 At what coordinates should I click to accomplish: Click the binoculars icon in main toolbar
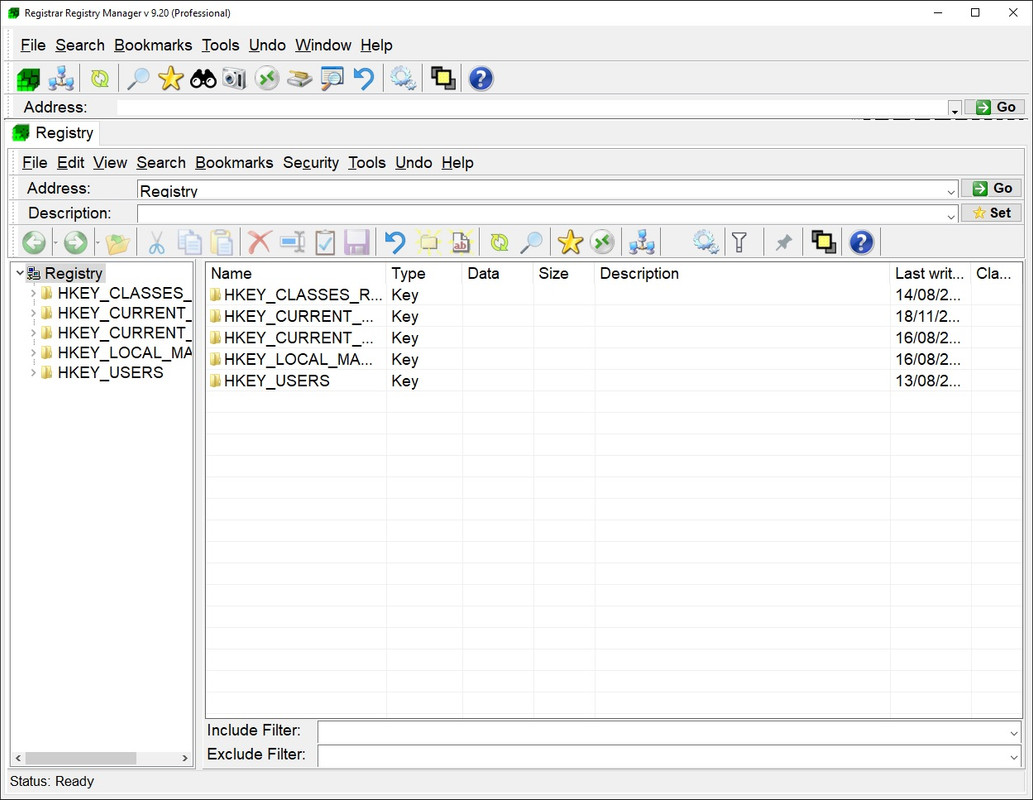(x=203, y=79)
